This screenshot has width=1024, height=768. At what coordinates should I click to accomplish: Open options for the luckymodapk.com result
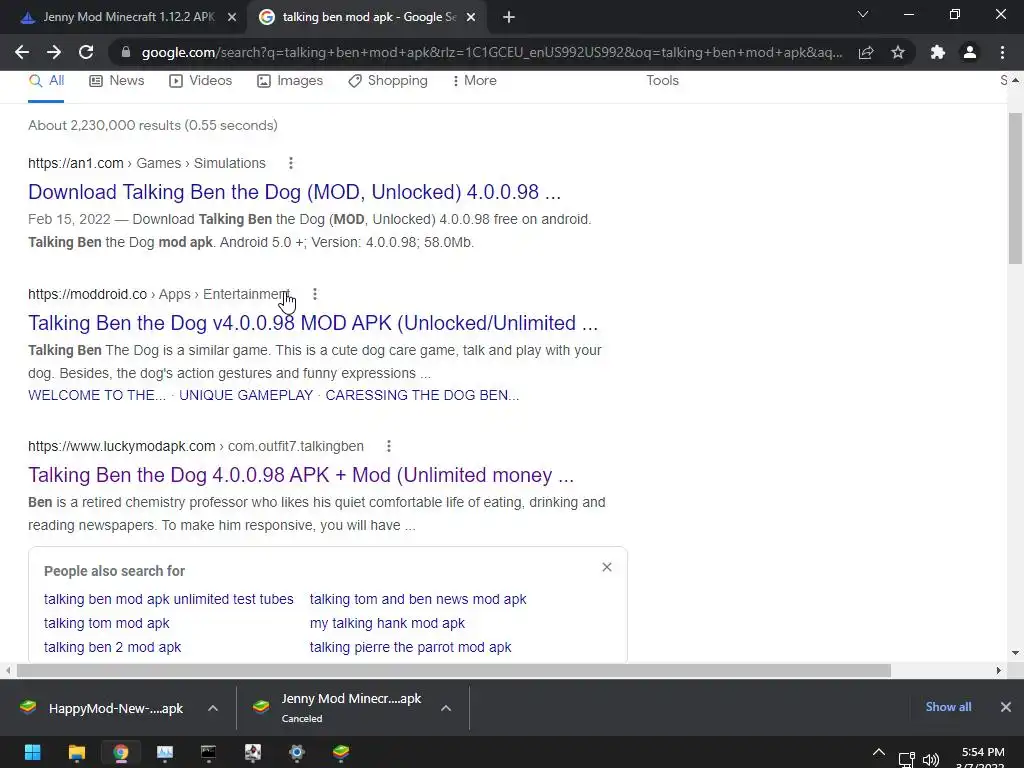(x=389, y=447)
